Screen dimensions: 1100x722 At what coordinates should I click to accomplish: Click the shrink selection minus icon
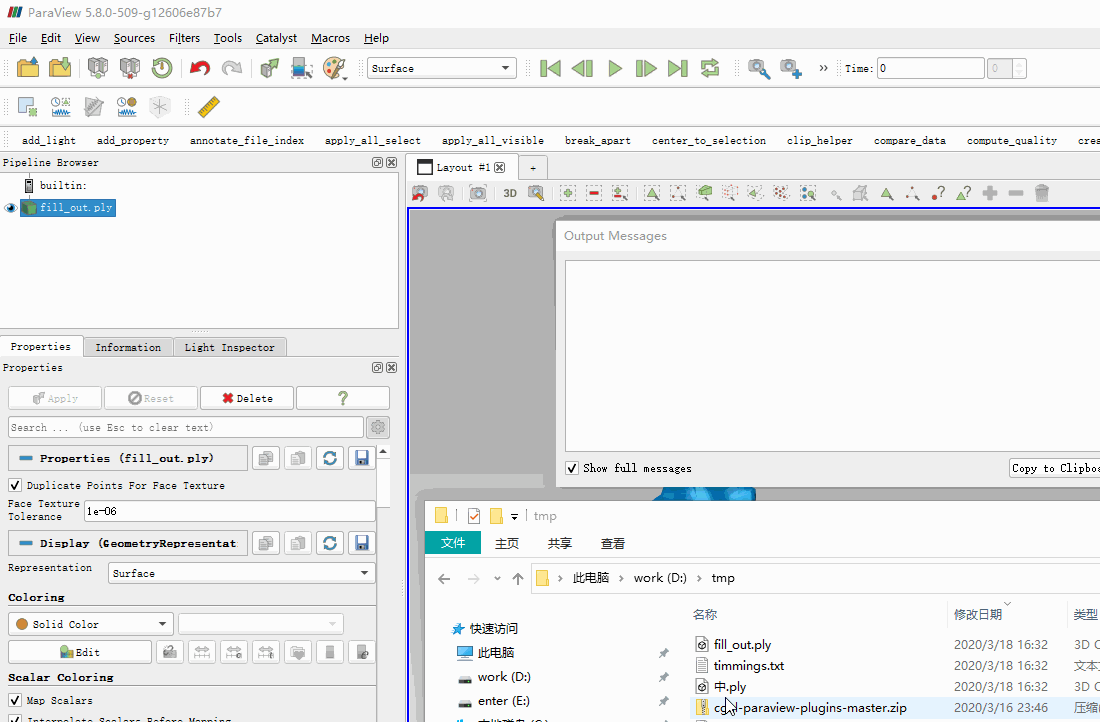1016,193
